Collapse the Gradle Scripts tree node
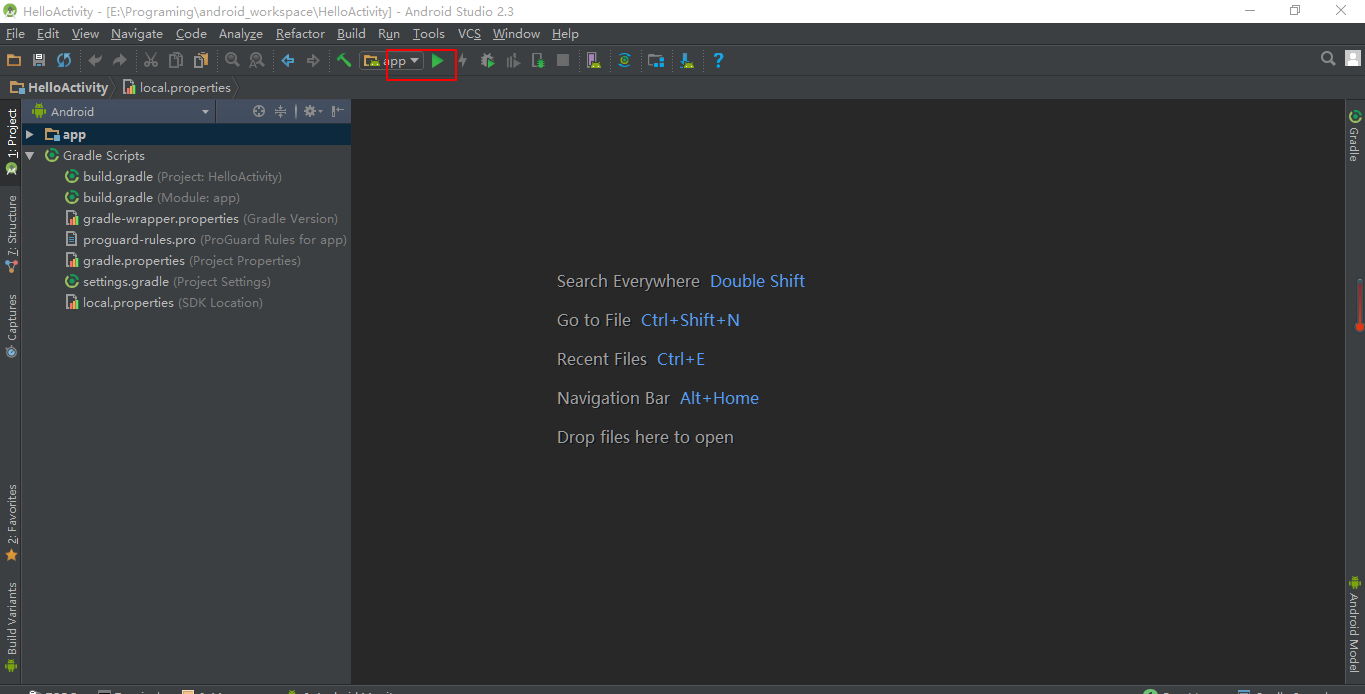Screen dimensions: 1365x694 pos(30,155)
